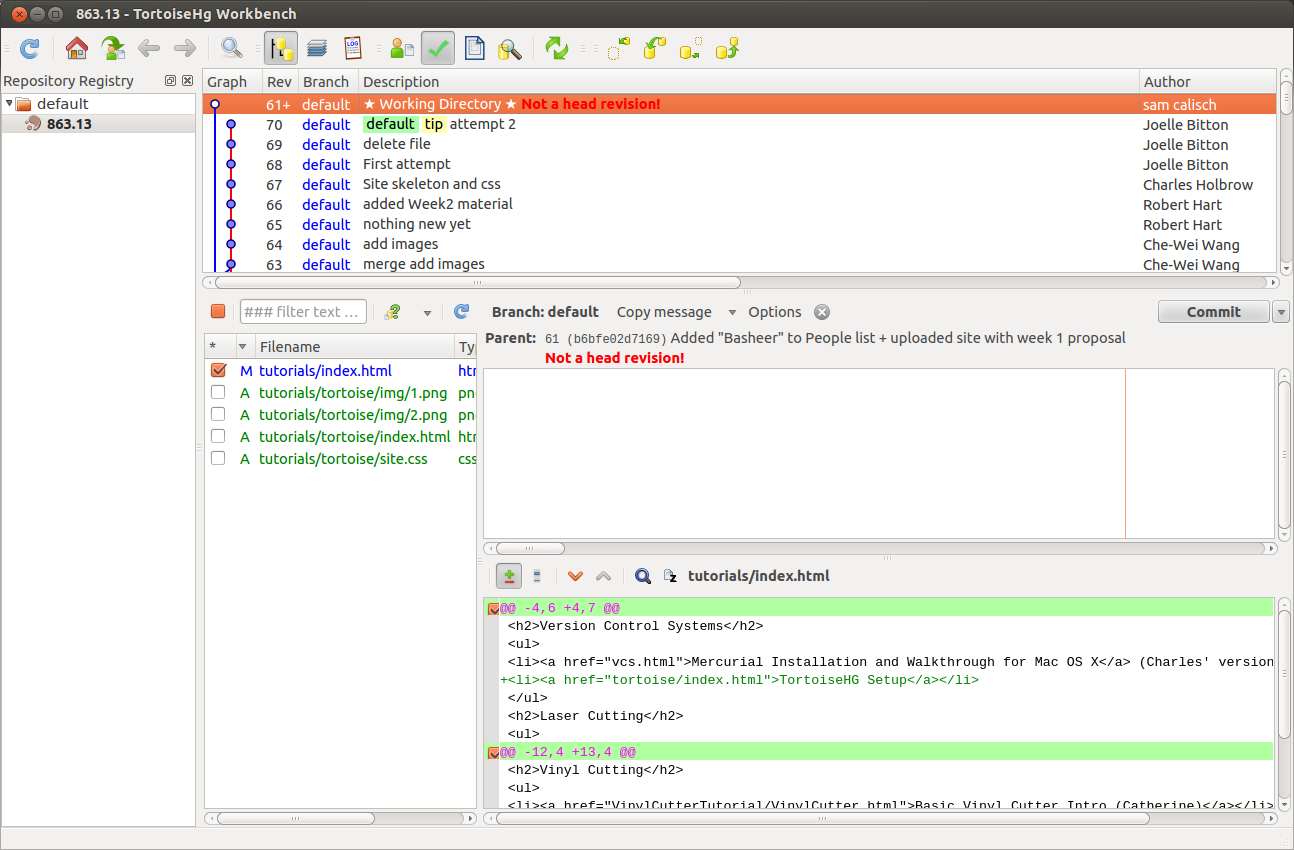The image size is (1294, 850).
Task: Check the tutorials/tortoise/site.css checkbox
Action: pyautogui.click(x=218, y=459)
